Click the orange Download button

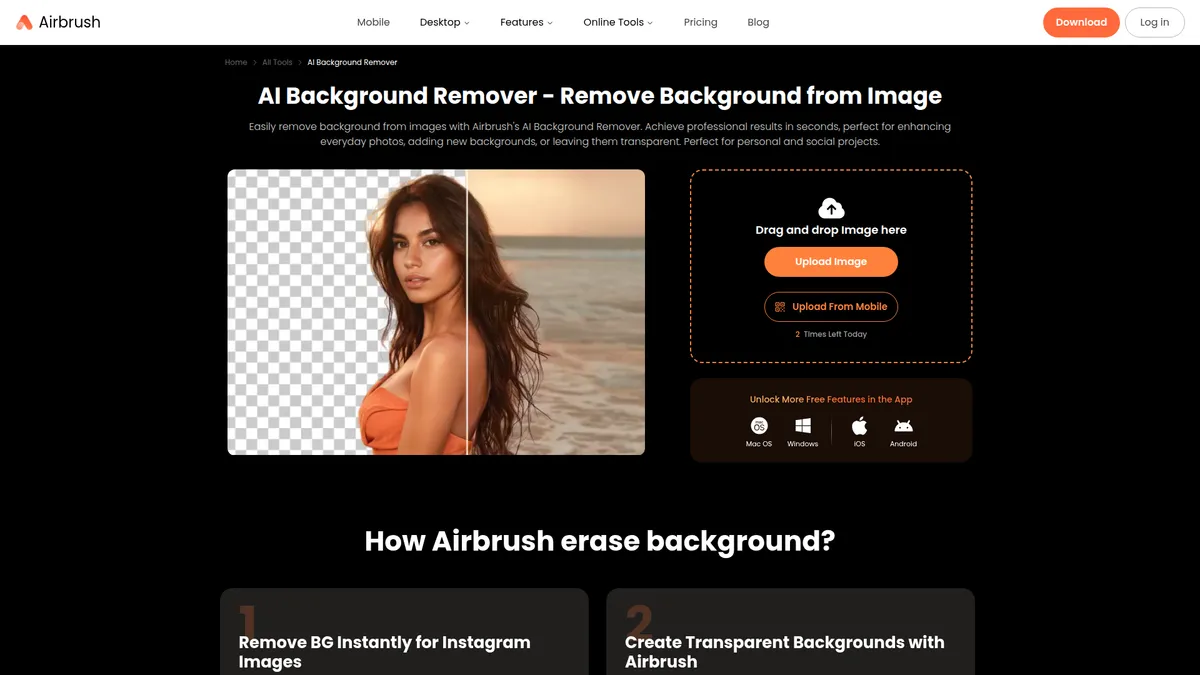click(x=1081, y=21)
